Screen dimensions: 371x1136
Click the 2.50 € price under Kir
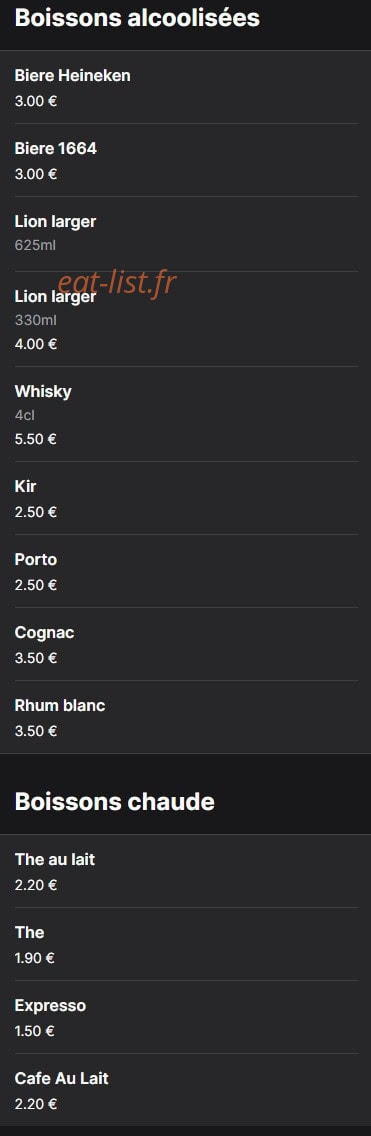coord(36,512)
